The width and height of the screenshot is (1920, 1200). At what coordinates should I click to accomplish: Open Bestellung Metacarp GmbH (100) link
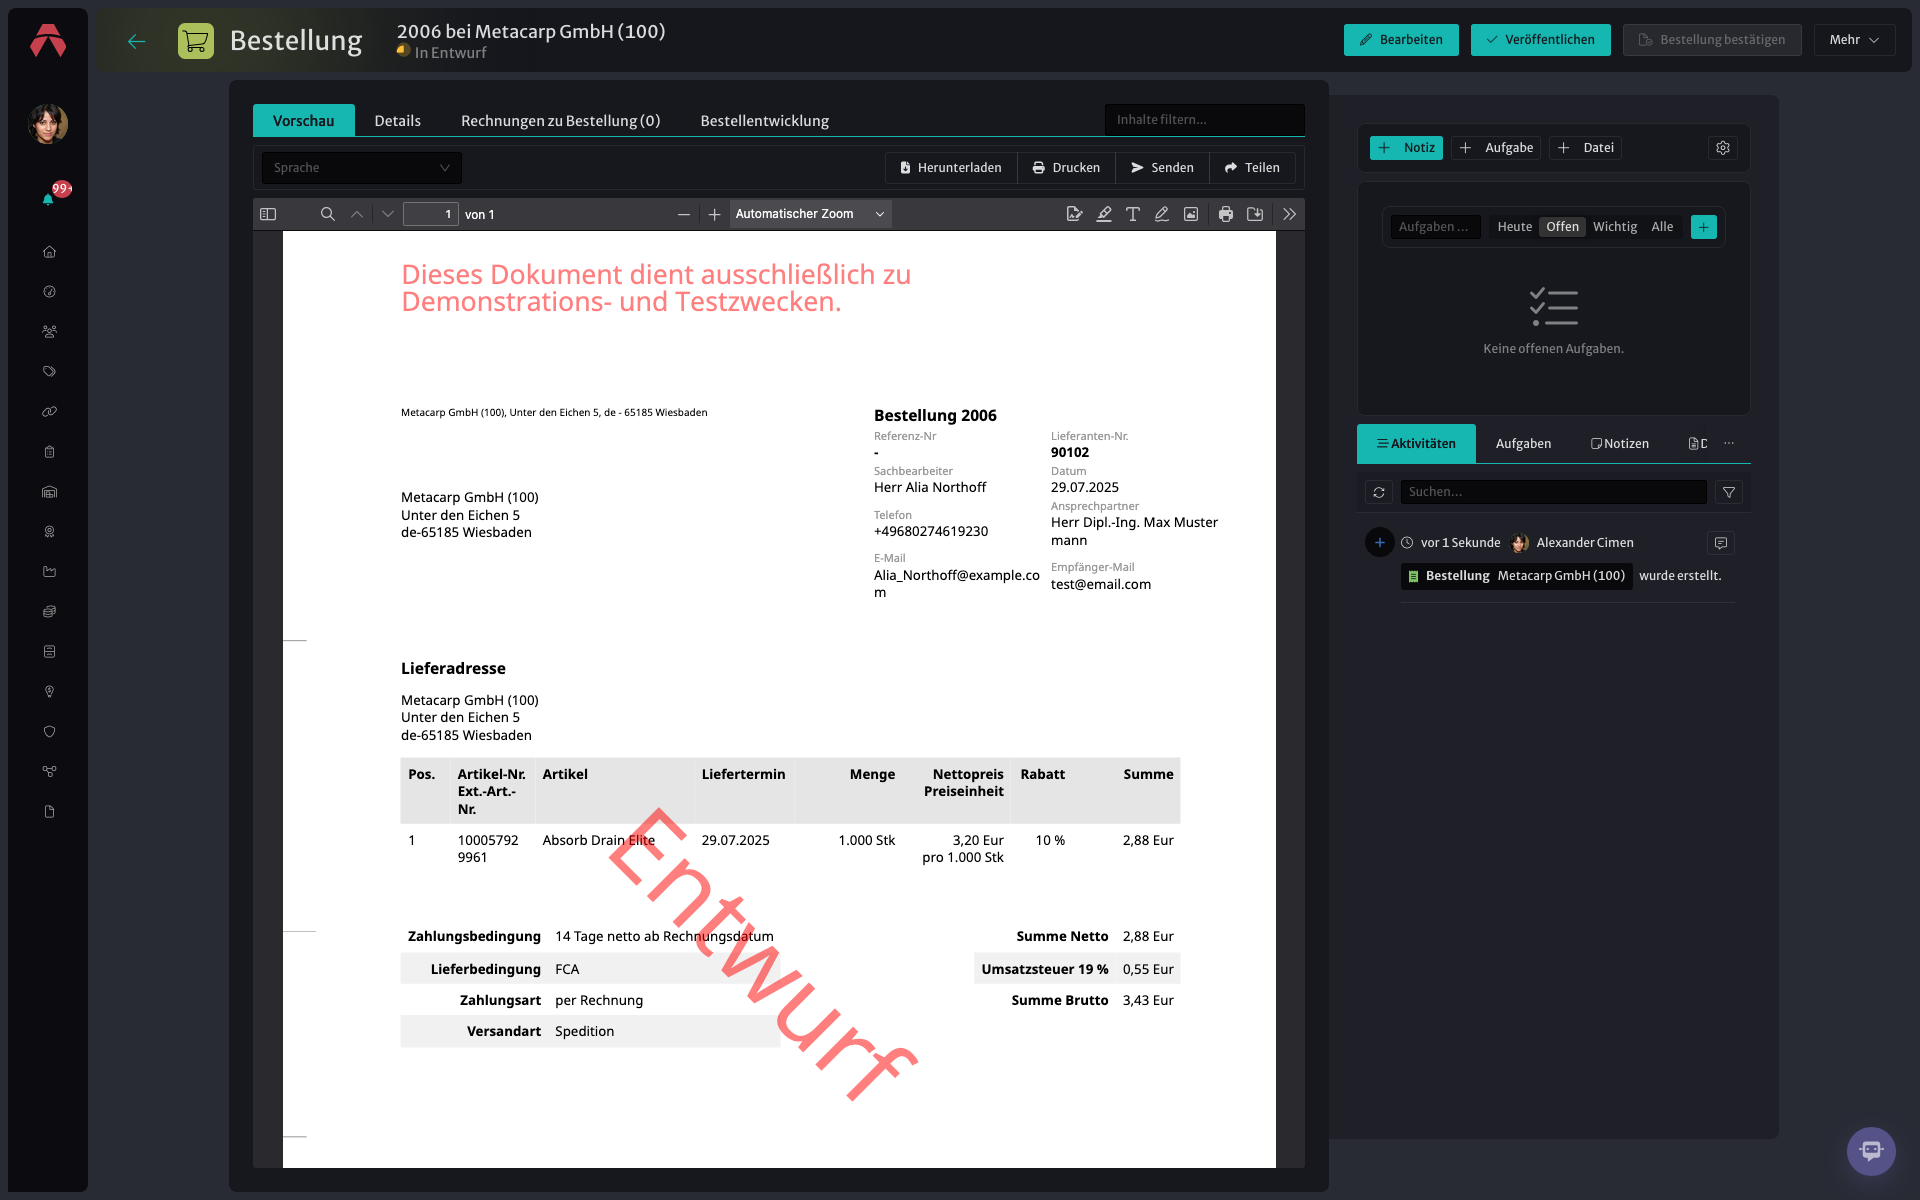click(1517, 576)
